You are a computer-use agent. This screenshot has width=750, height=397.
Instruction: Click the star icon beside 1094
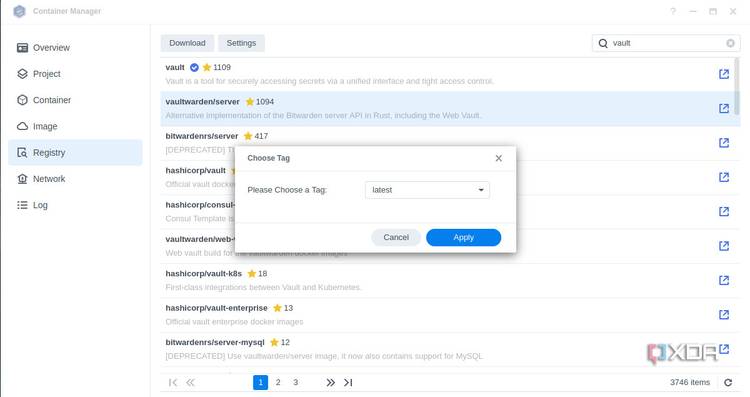[250, 102]
